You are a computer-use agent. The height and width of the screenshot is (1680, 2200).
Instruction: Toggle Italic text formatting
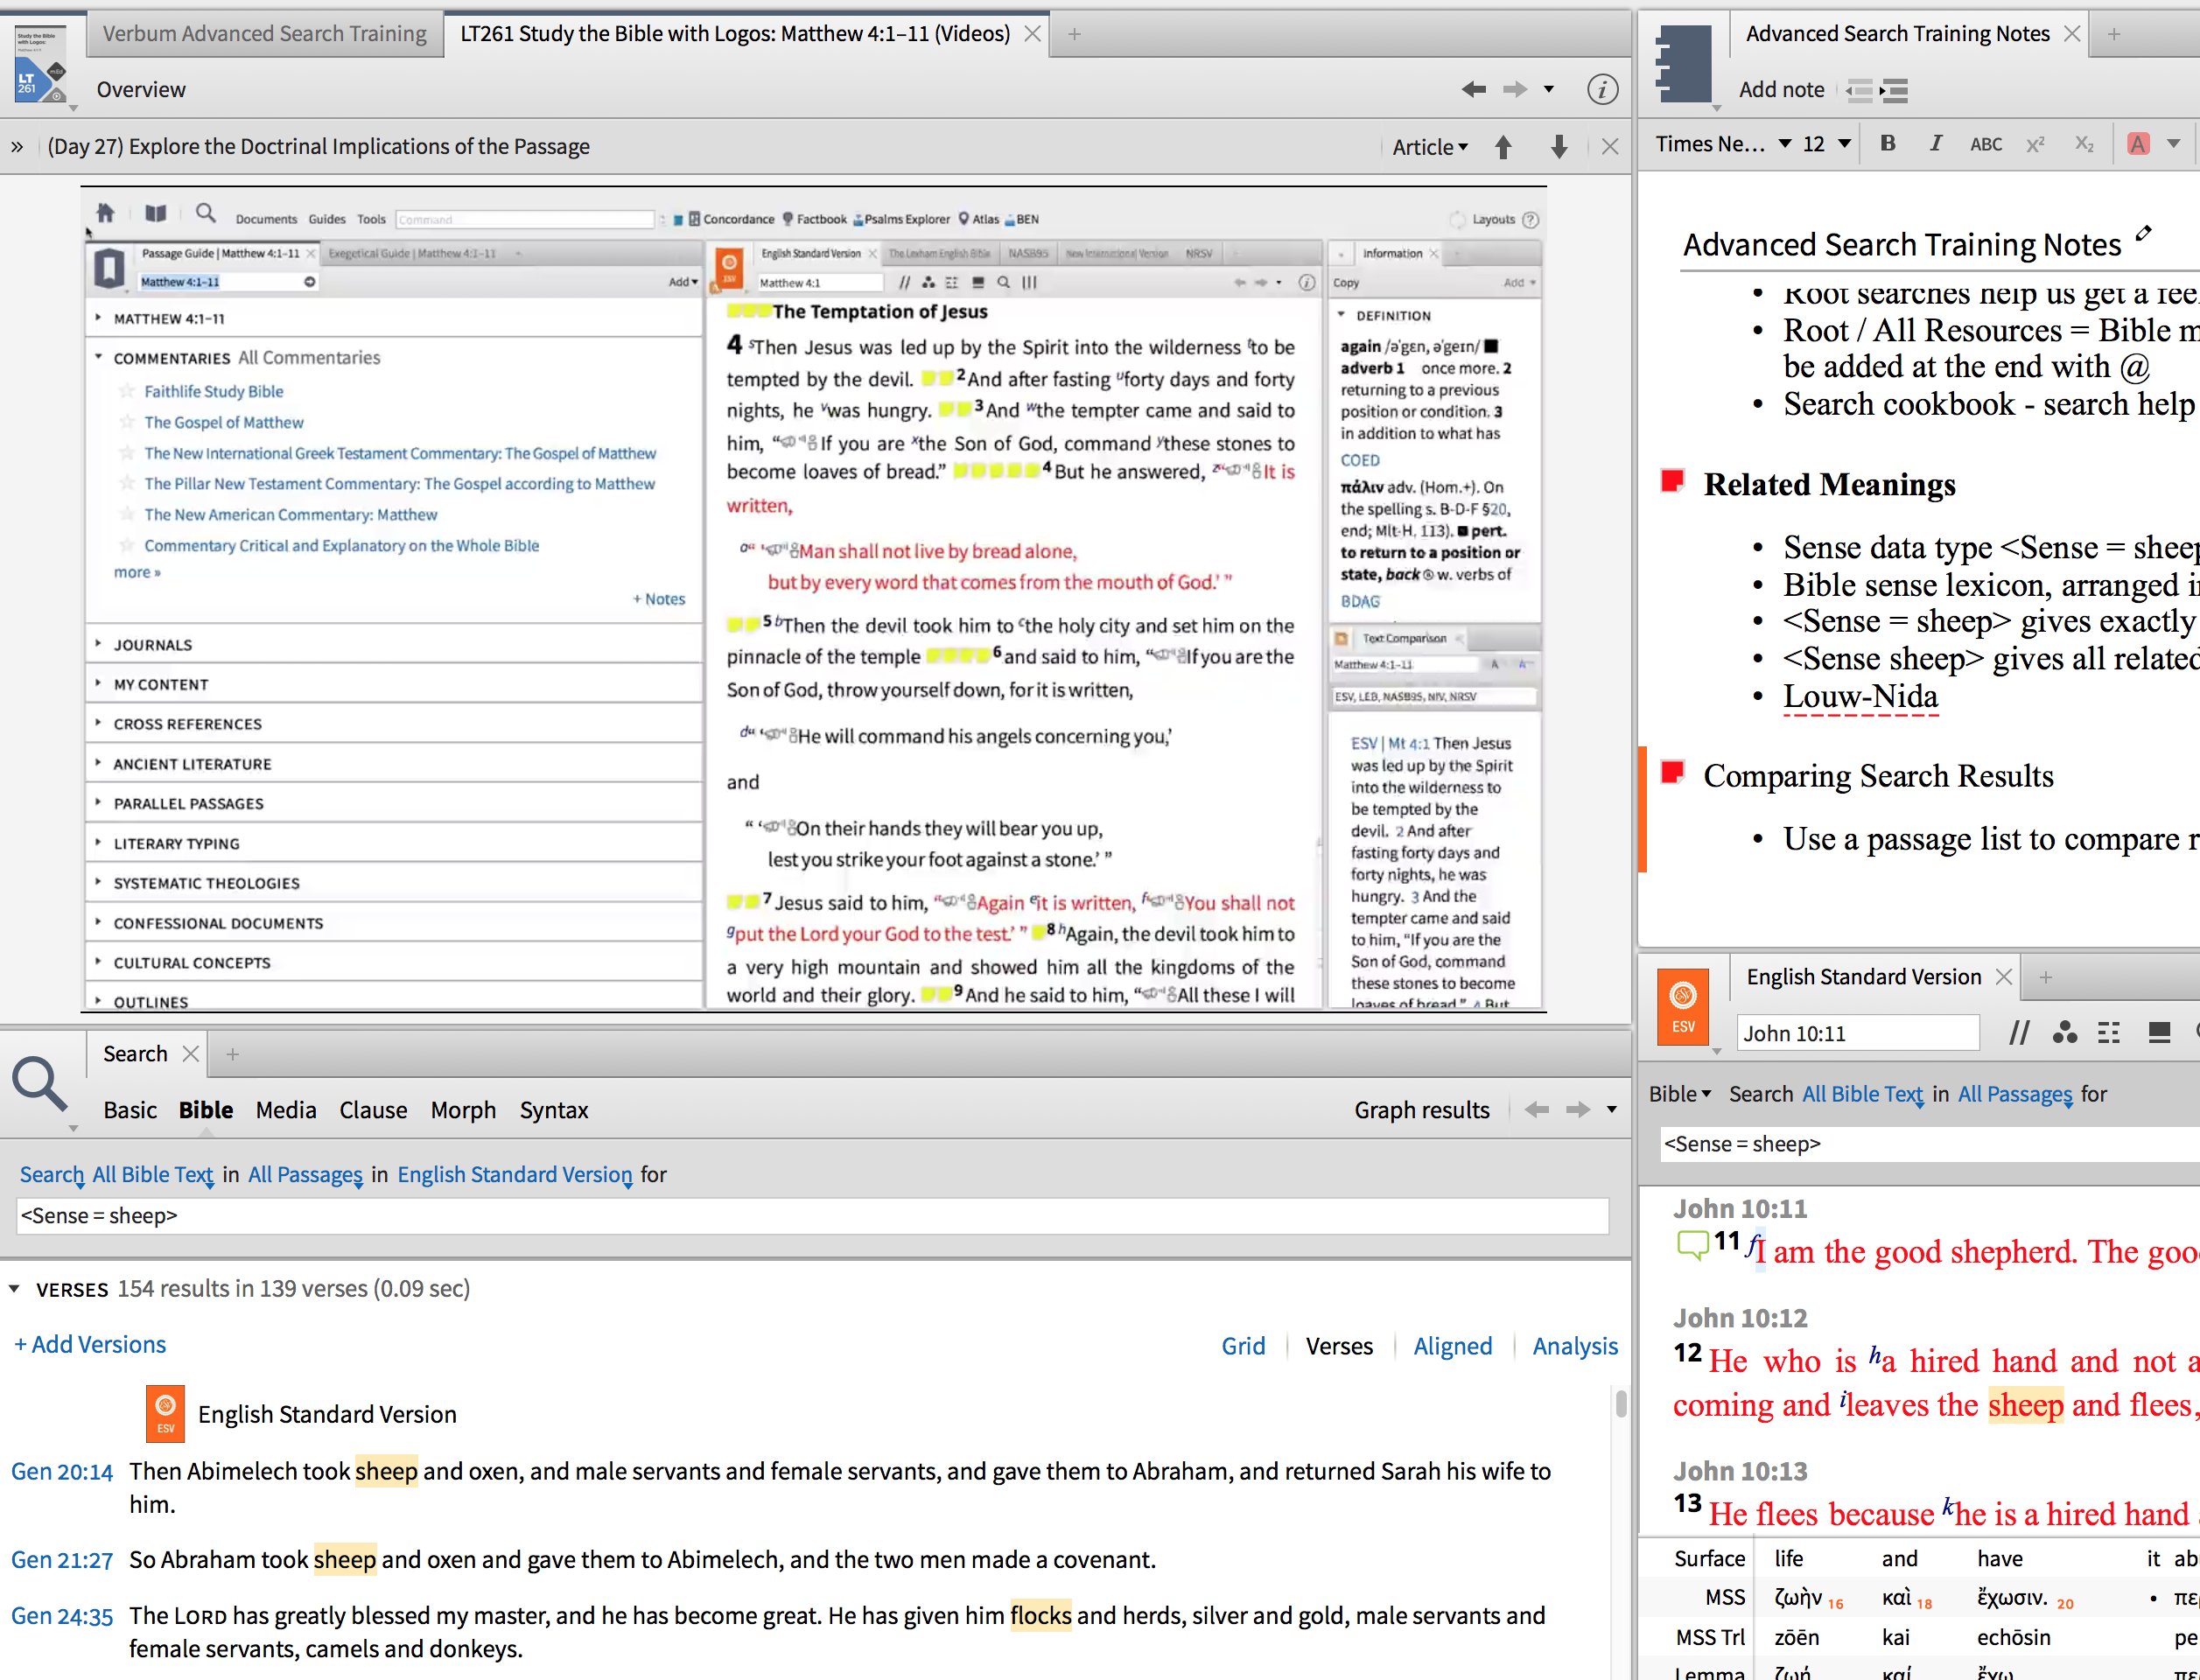pyautogui.click(x=1935, y=144)
